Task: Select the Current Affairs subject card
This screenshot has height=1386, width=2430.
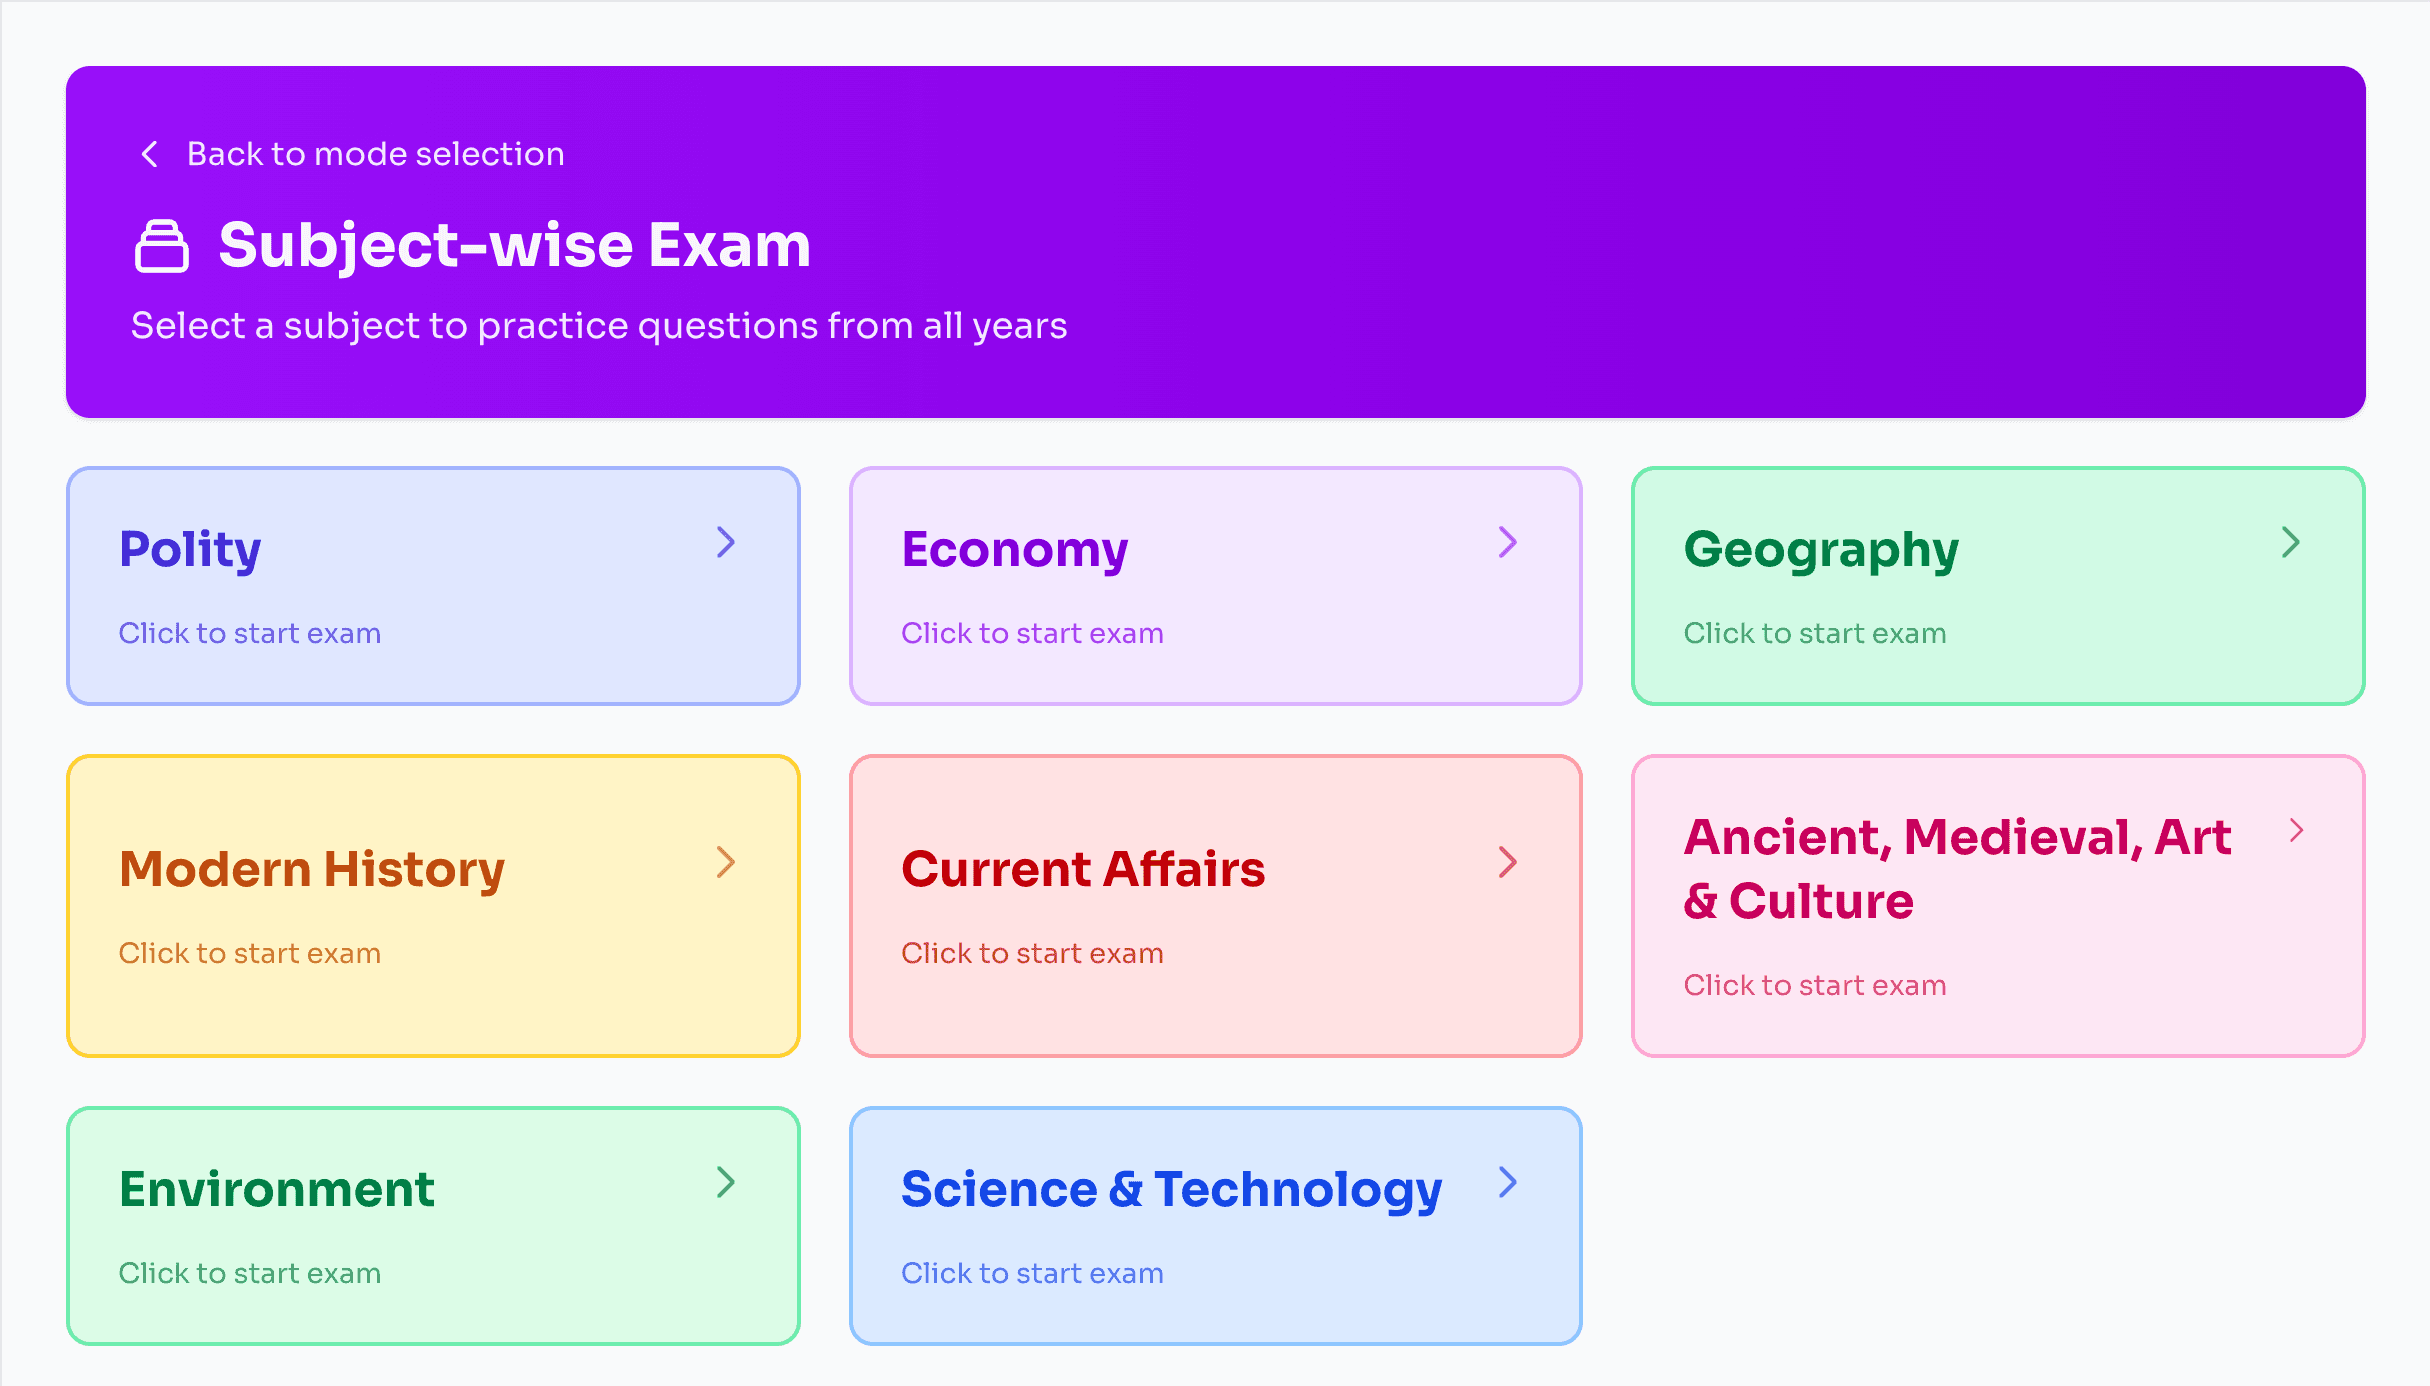Action: (x=1215, y=905)
